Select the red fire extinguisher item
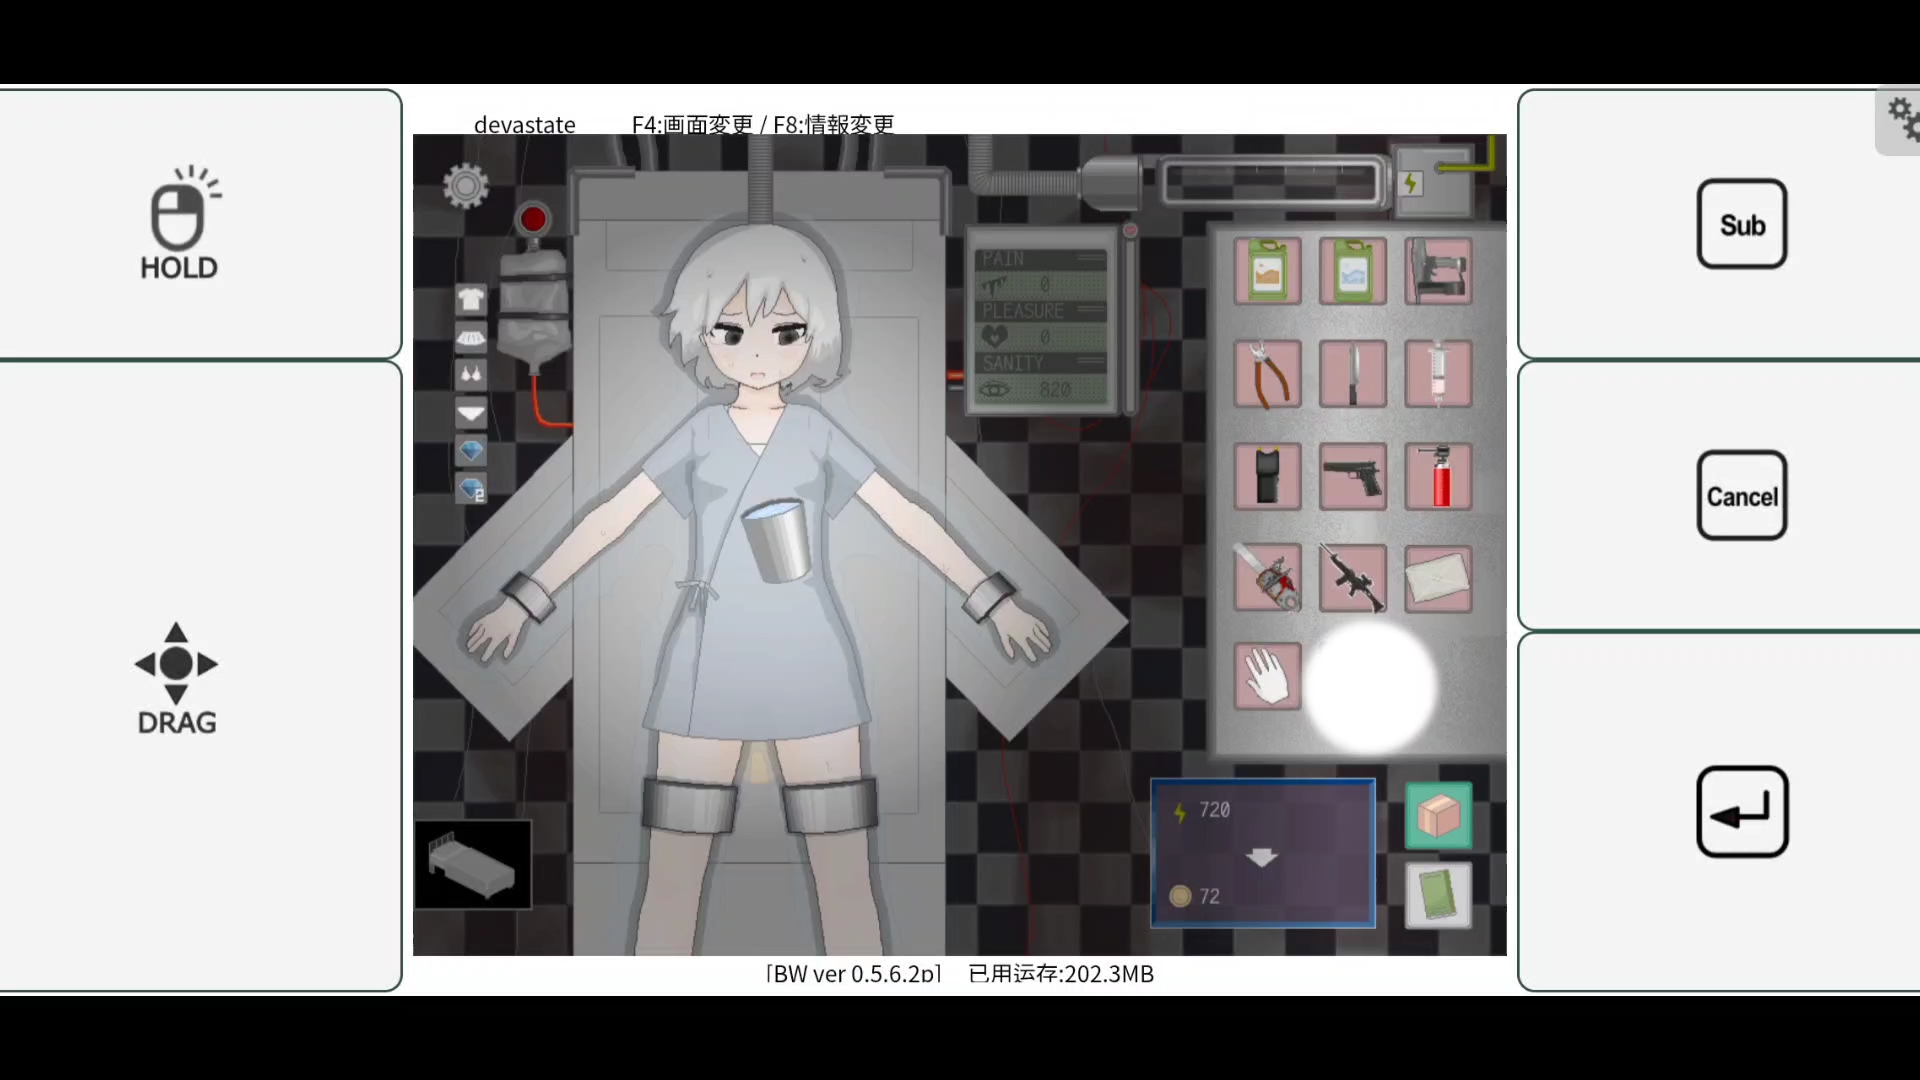The width and height of the screenshot is (1920, 1080). pyautogui.click(x=1438, y=477)
